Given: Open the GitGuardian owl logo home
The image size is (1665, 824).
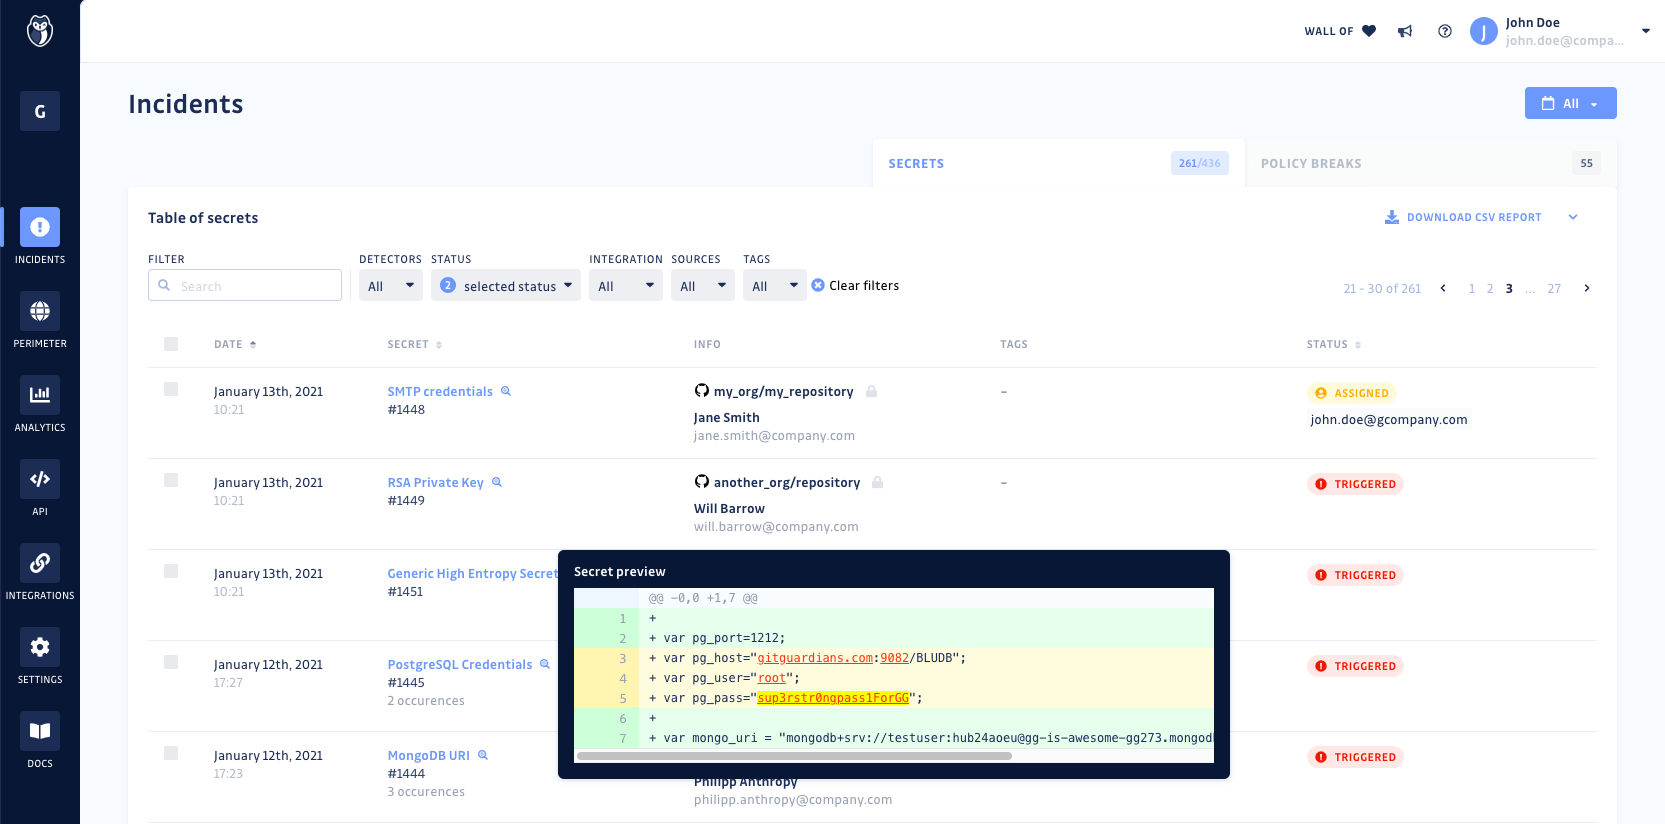Looking at the screenshot, I should tap(40, 31).
